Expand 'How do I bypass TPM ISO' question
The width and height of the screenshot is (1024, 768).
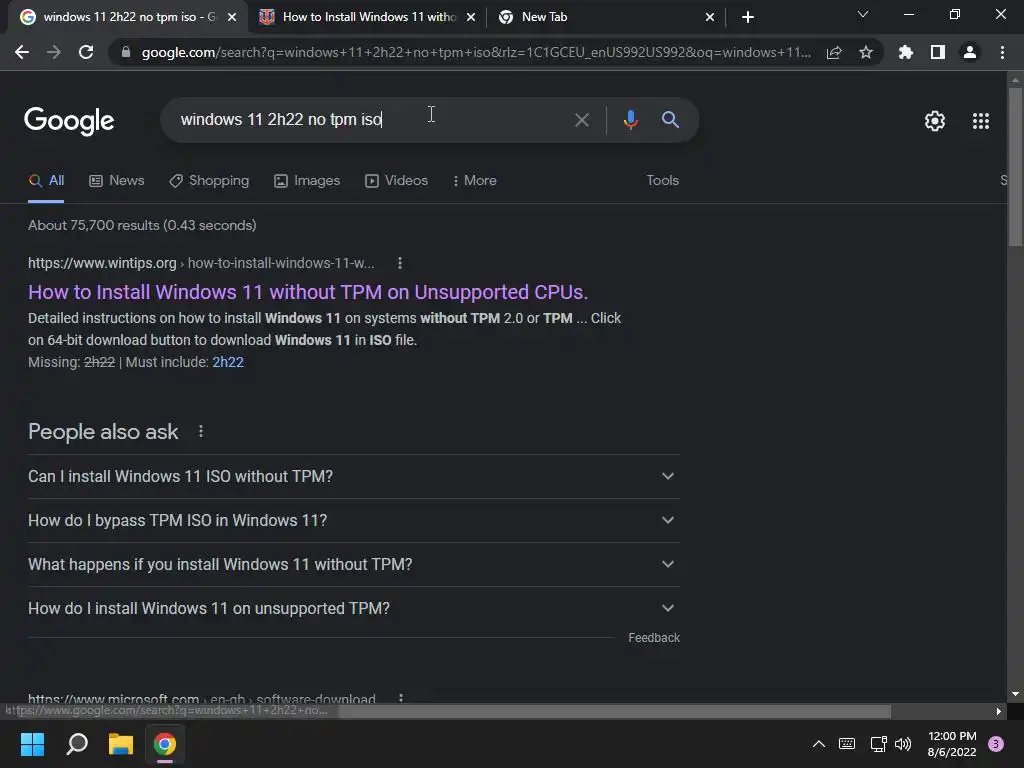pyautogui.click(x=354, y=520)
